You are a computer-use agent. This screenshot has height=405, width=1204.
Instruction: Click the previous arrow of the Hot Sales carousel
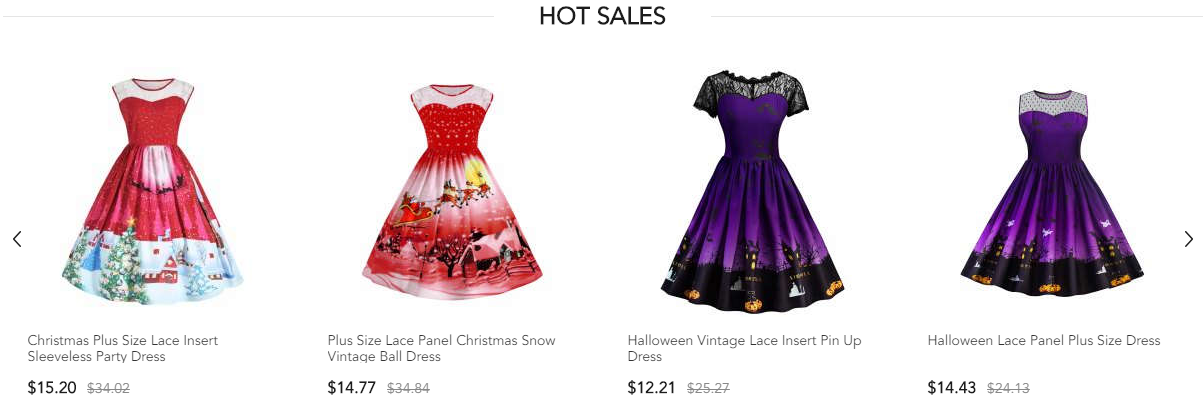click(x=17, y=239)
